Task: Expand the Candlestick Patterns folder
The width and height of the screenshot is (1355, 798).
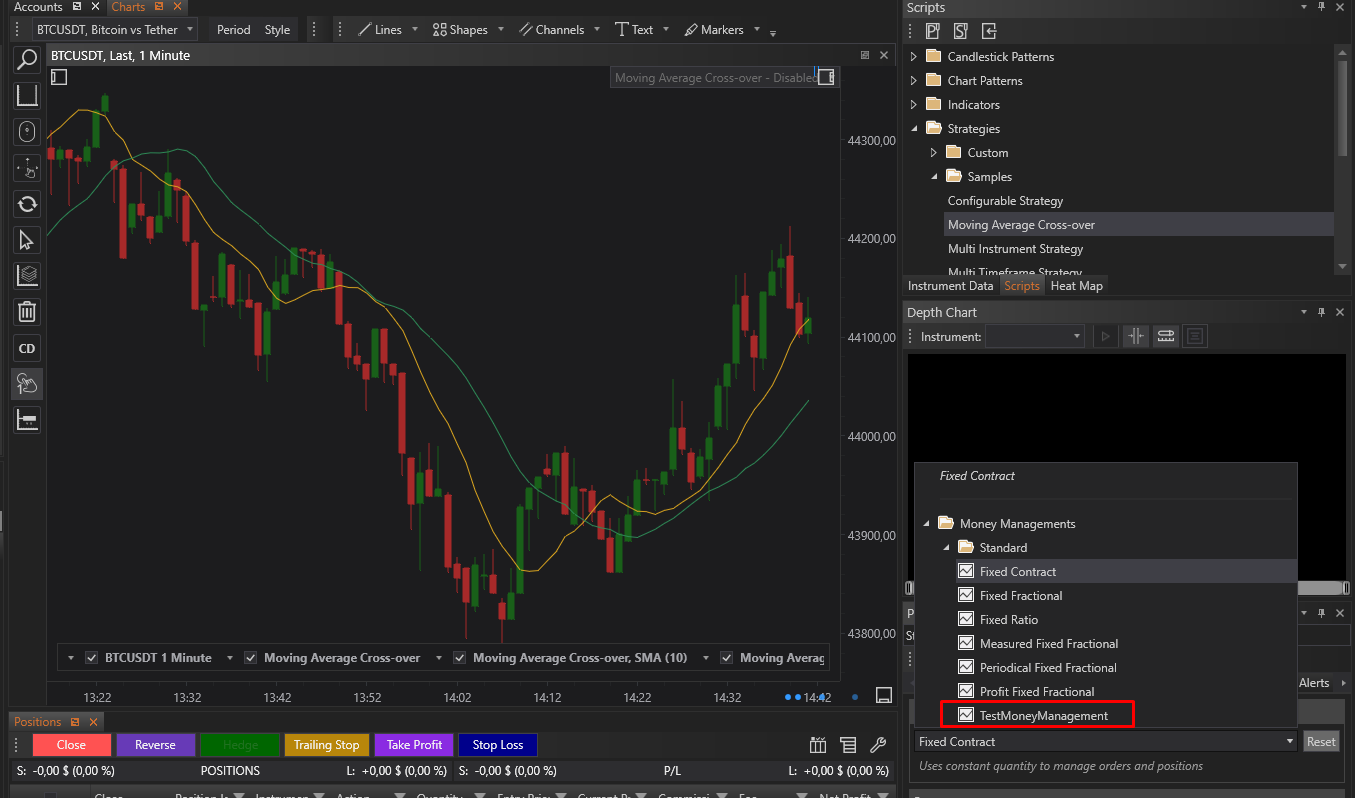Action: pyautogui.click(x=913, y=57)
